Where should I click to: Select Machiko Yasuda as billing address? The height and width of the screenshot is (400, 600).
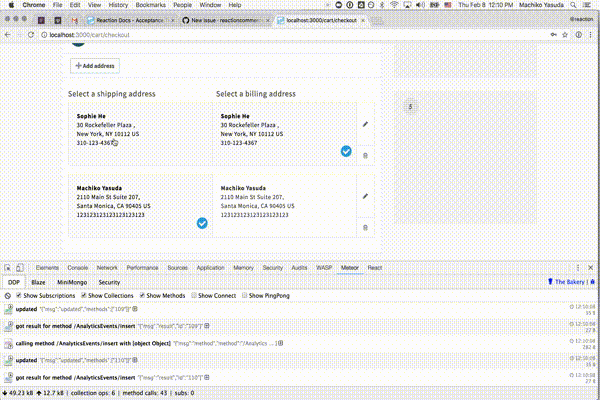coord(285,206)
